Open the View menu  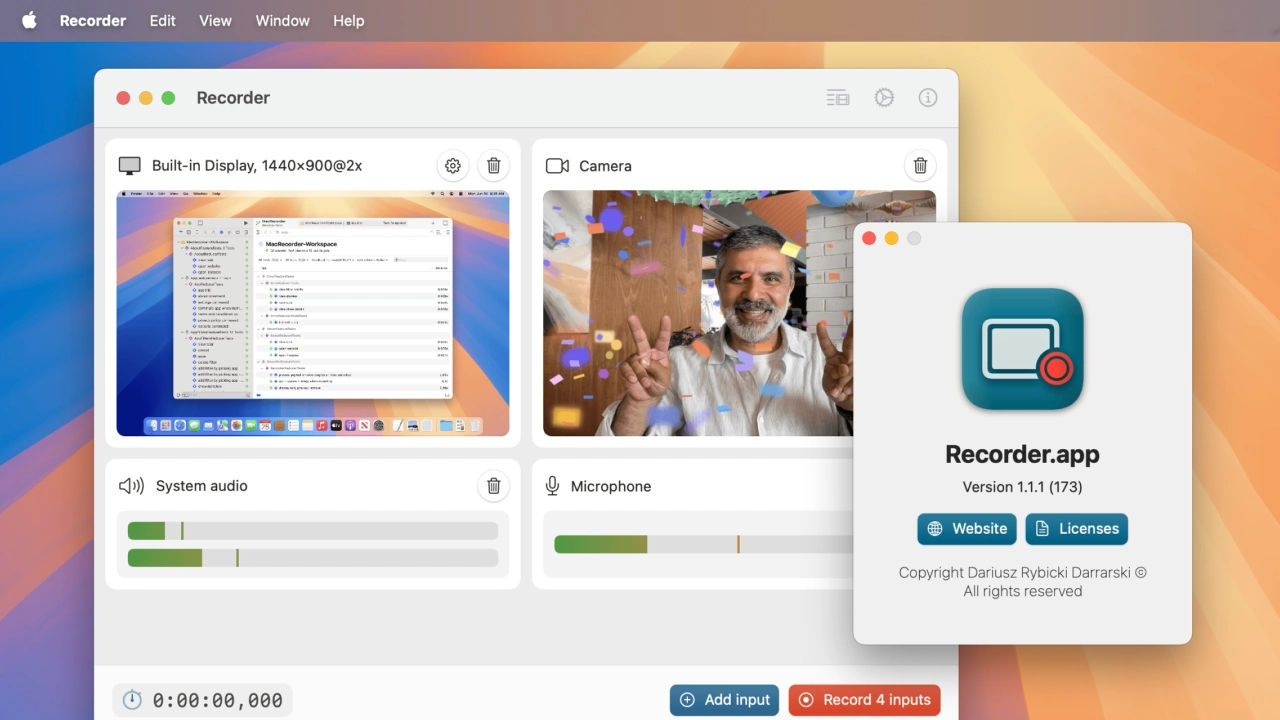click(x=215, y=21)
